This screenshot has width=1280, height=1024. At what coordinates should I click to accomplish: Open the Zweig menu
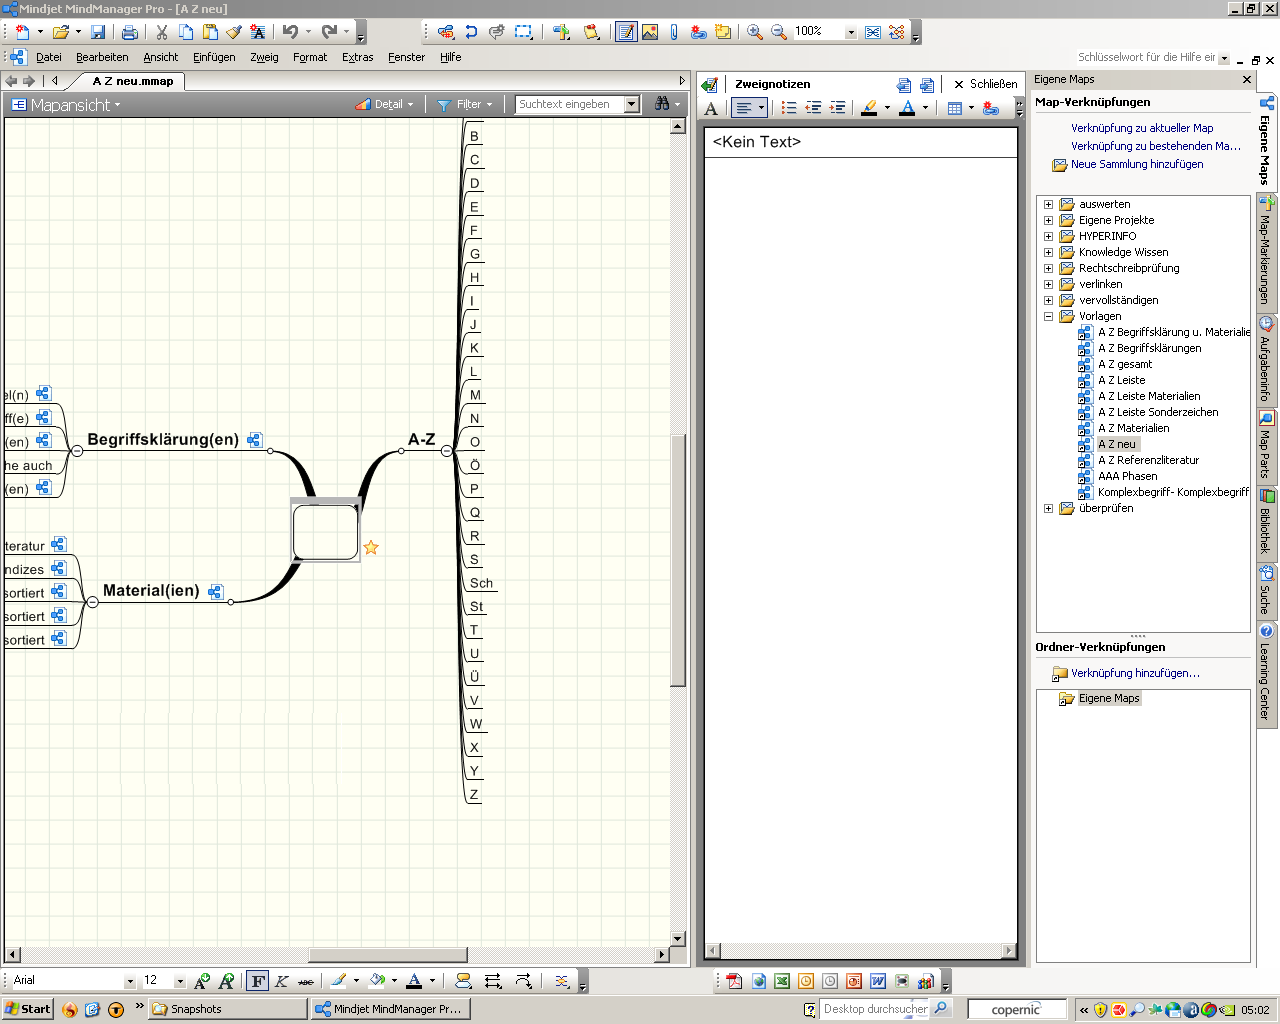pyautogui.click(x=264, y=57)
